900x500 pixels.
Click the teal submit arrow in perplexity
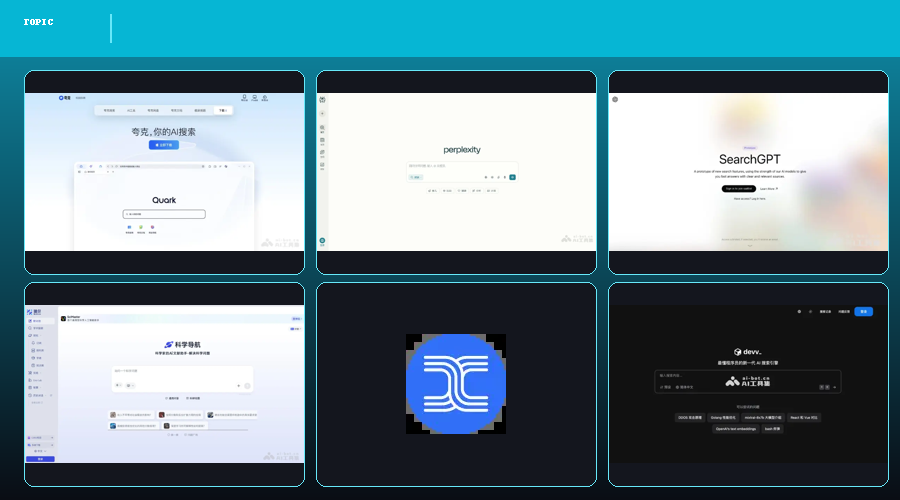[x=513, y=177]
